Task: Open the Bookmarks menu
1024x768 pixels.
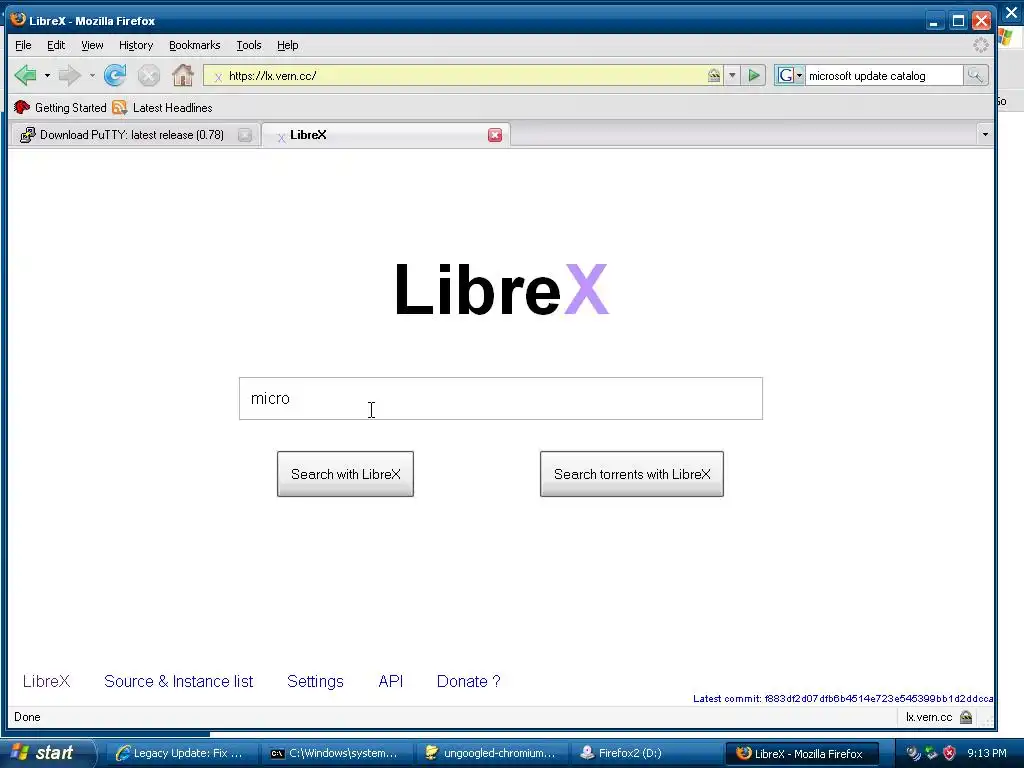Action: pos(195,45)
